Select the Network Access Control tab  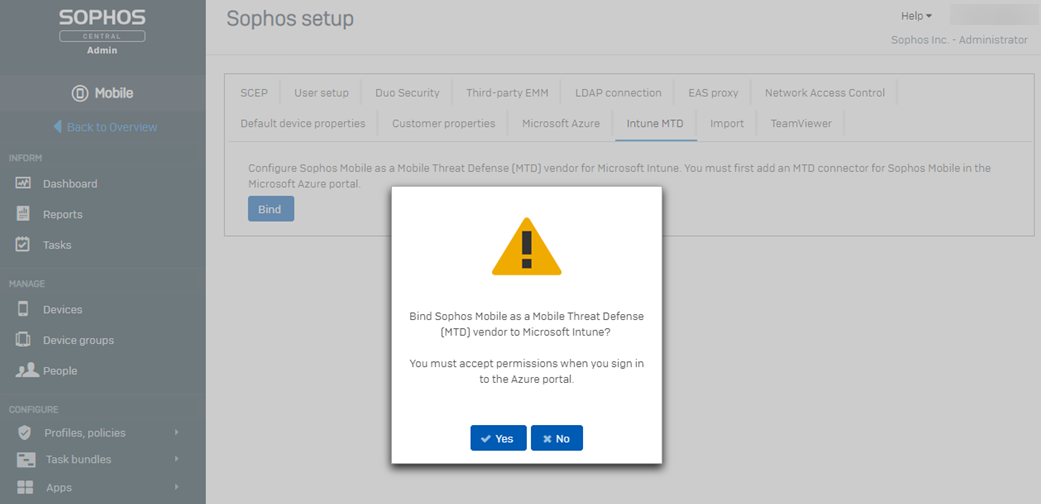[x=825, y=93]
